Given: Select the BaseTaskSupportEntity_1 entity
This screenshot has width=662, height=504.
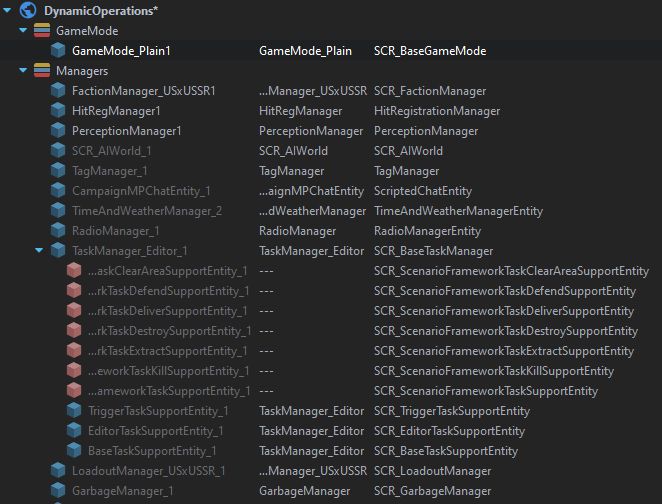Looking at the screenshot, I should coord(152,451).
